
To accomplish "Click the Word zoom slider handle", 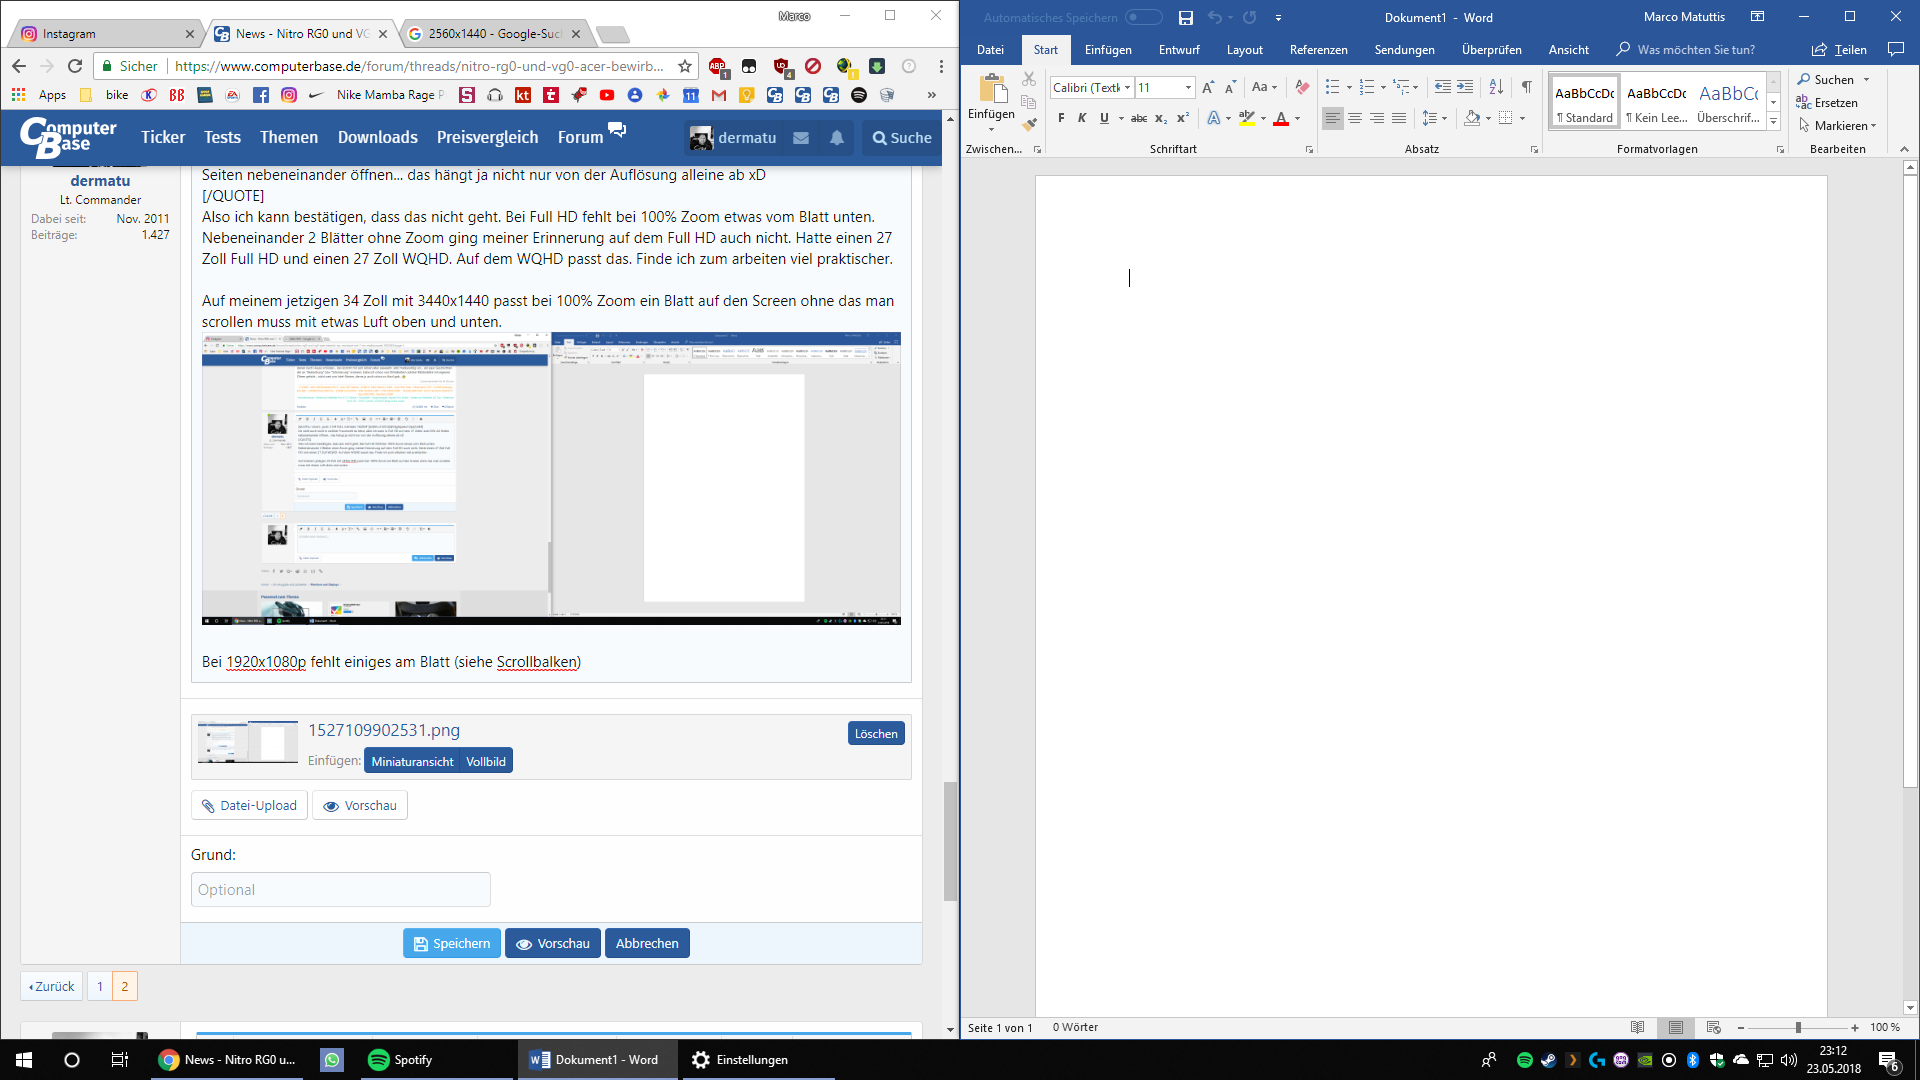I will (x=1798, y=1027).
